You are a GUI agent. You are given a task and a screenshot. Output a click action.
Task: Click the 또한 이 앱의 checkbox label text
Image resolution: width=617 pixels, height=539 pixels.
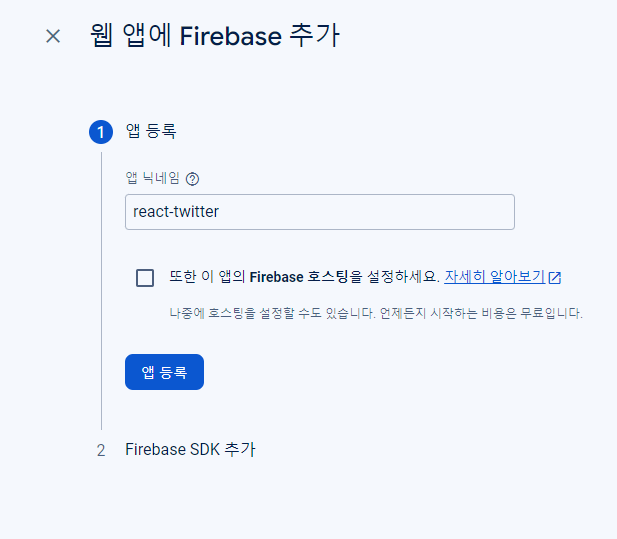coord(207,277)
